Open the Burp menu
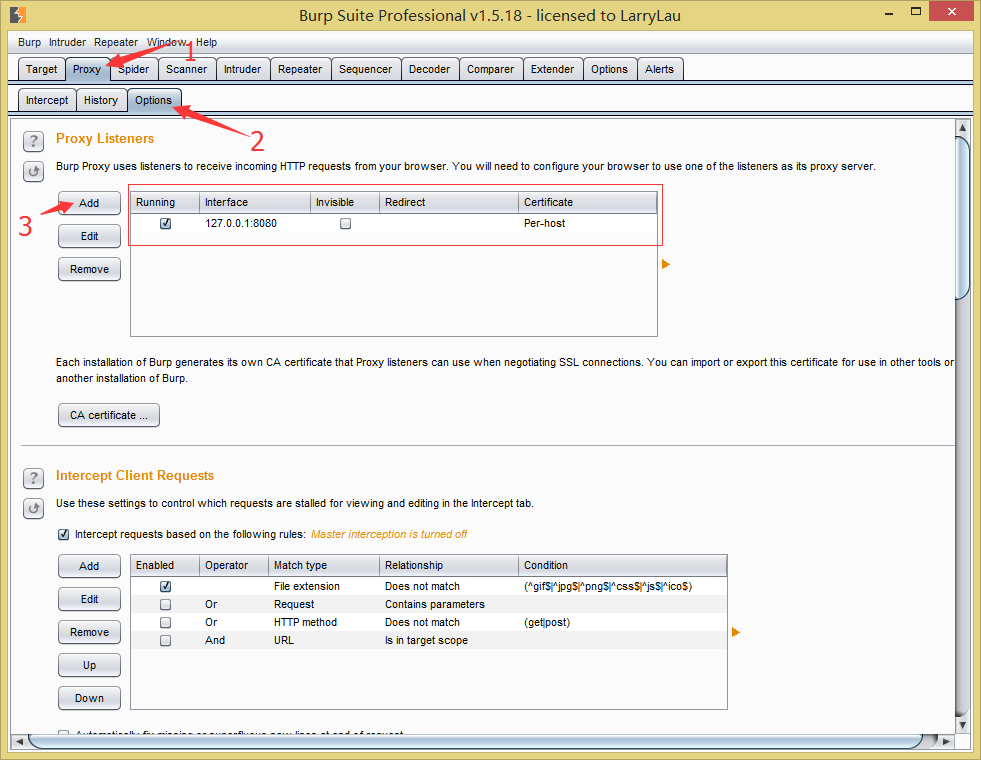Viewport: 981px width, 760px height. pyautogui.click(x=29, y=43)
